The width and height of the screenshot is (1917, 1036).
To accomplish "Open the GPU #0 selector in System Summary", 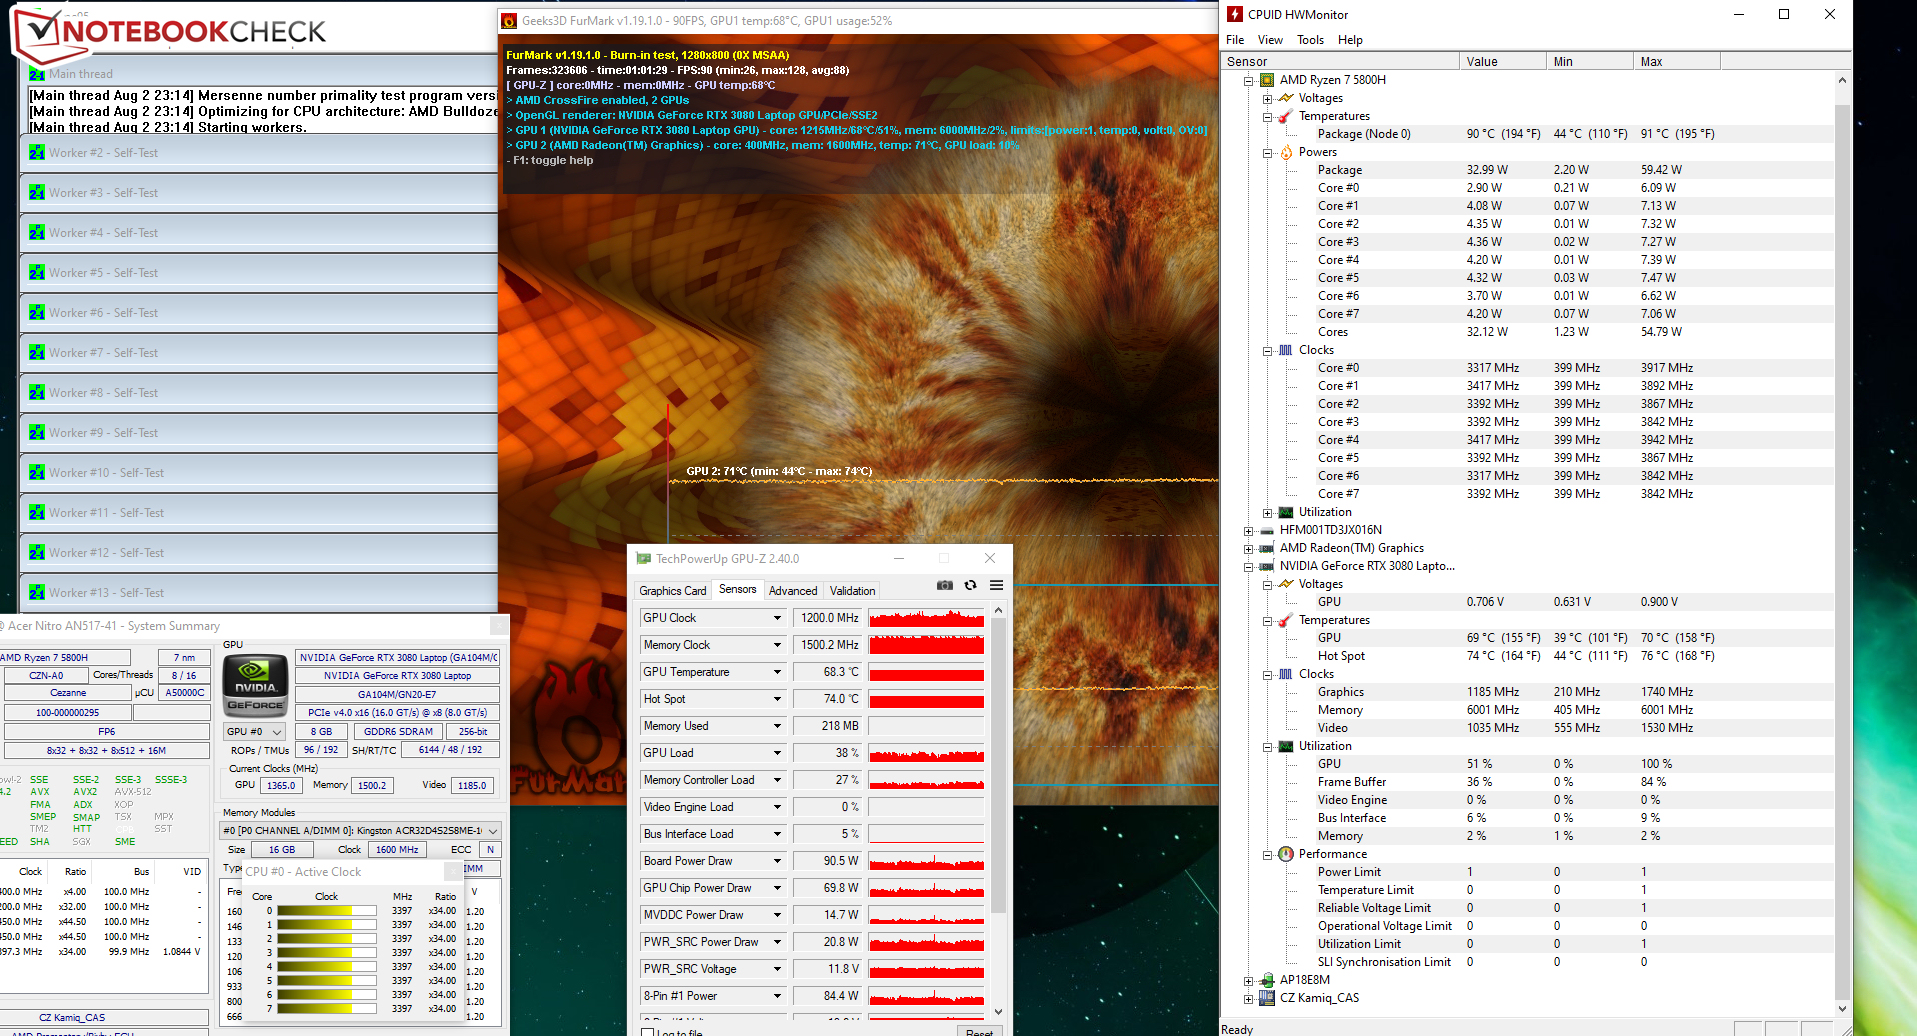I will [x=255, y=732].
